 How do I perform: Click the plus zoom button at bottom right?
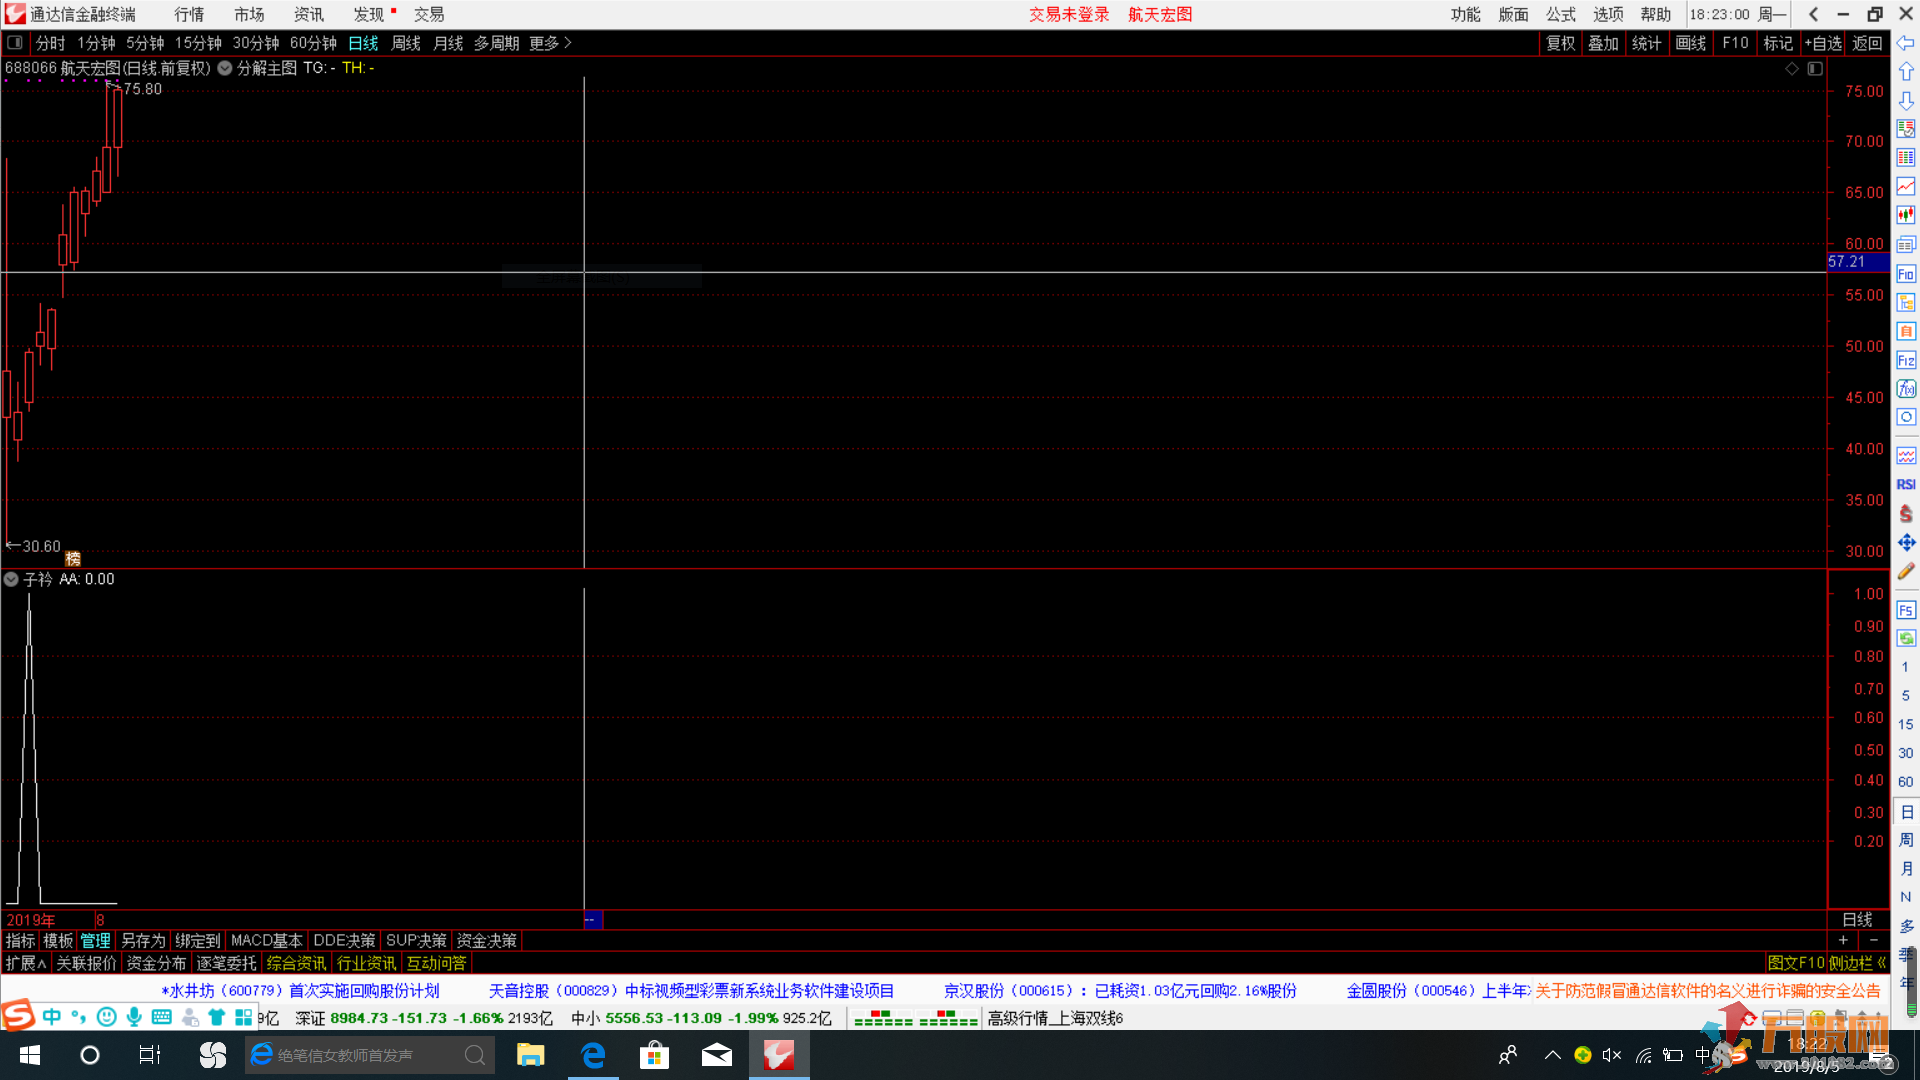[1843, 940]
